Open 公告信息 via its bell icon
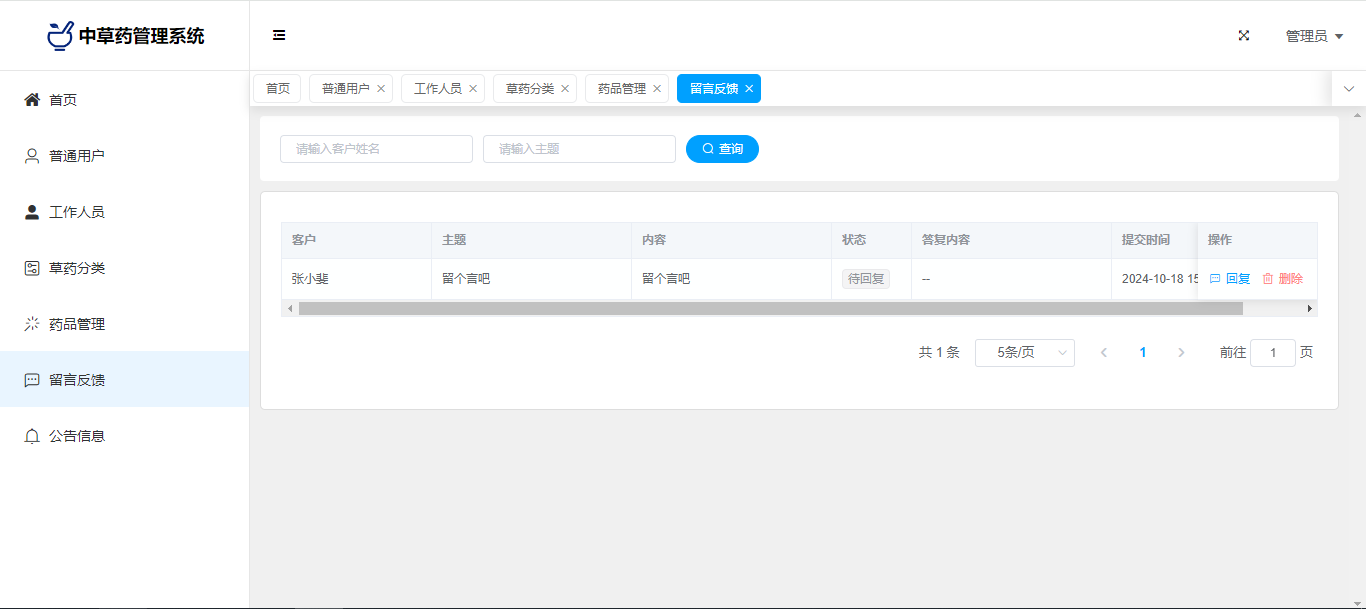 pos(32,436)
